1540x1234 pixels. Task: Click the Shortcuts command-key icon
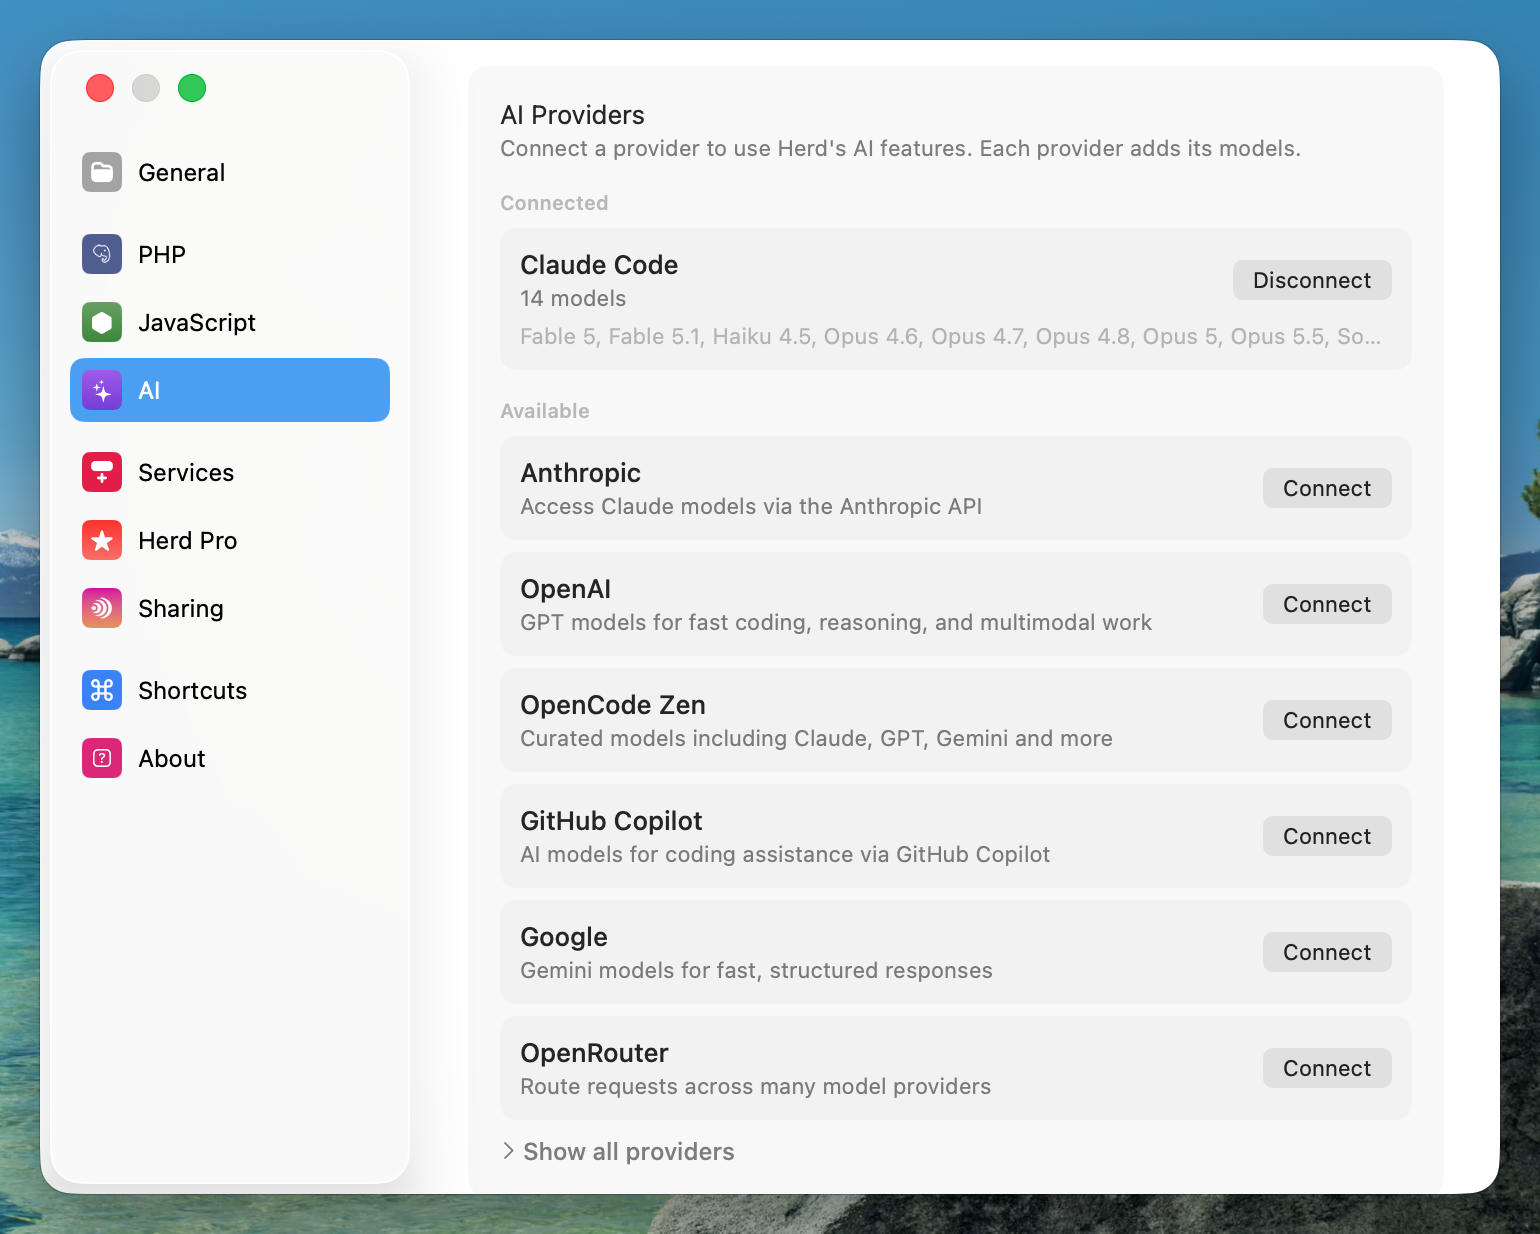102,690
